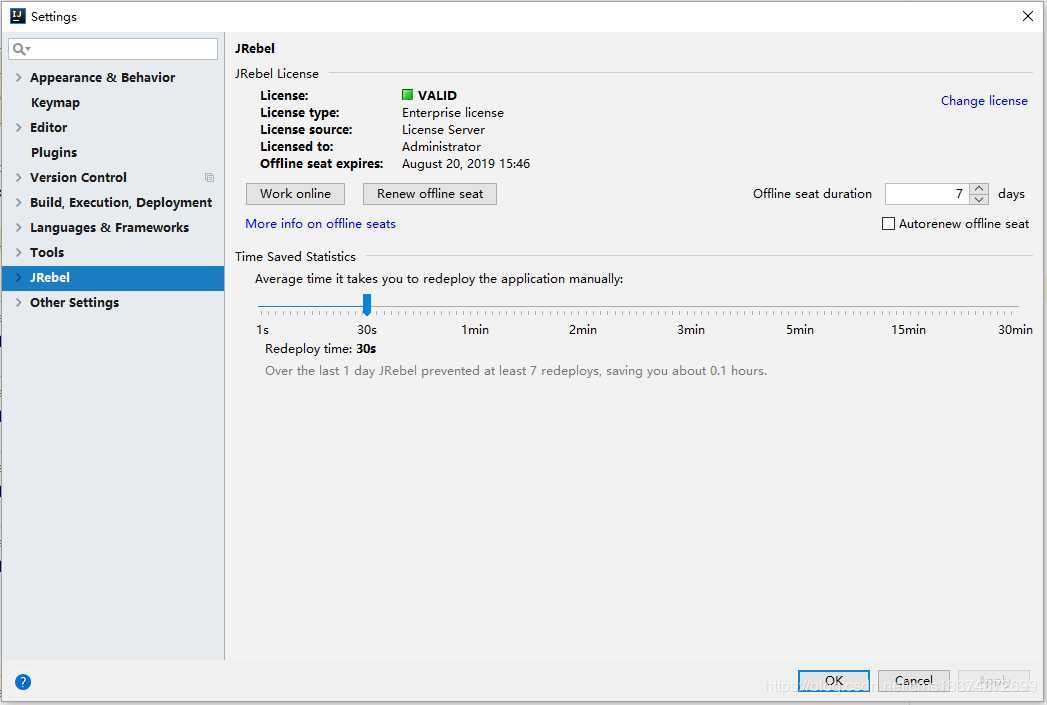Click the Work online button

[295, 194]
